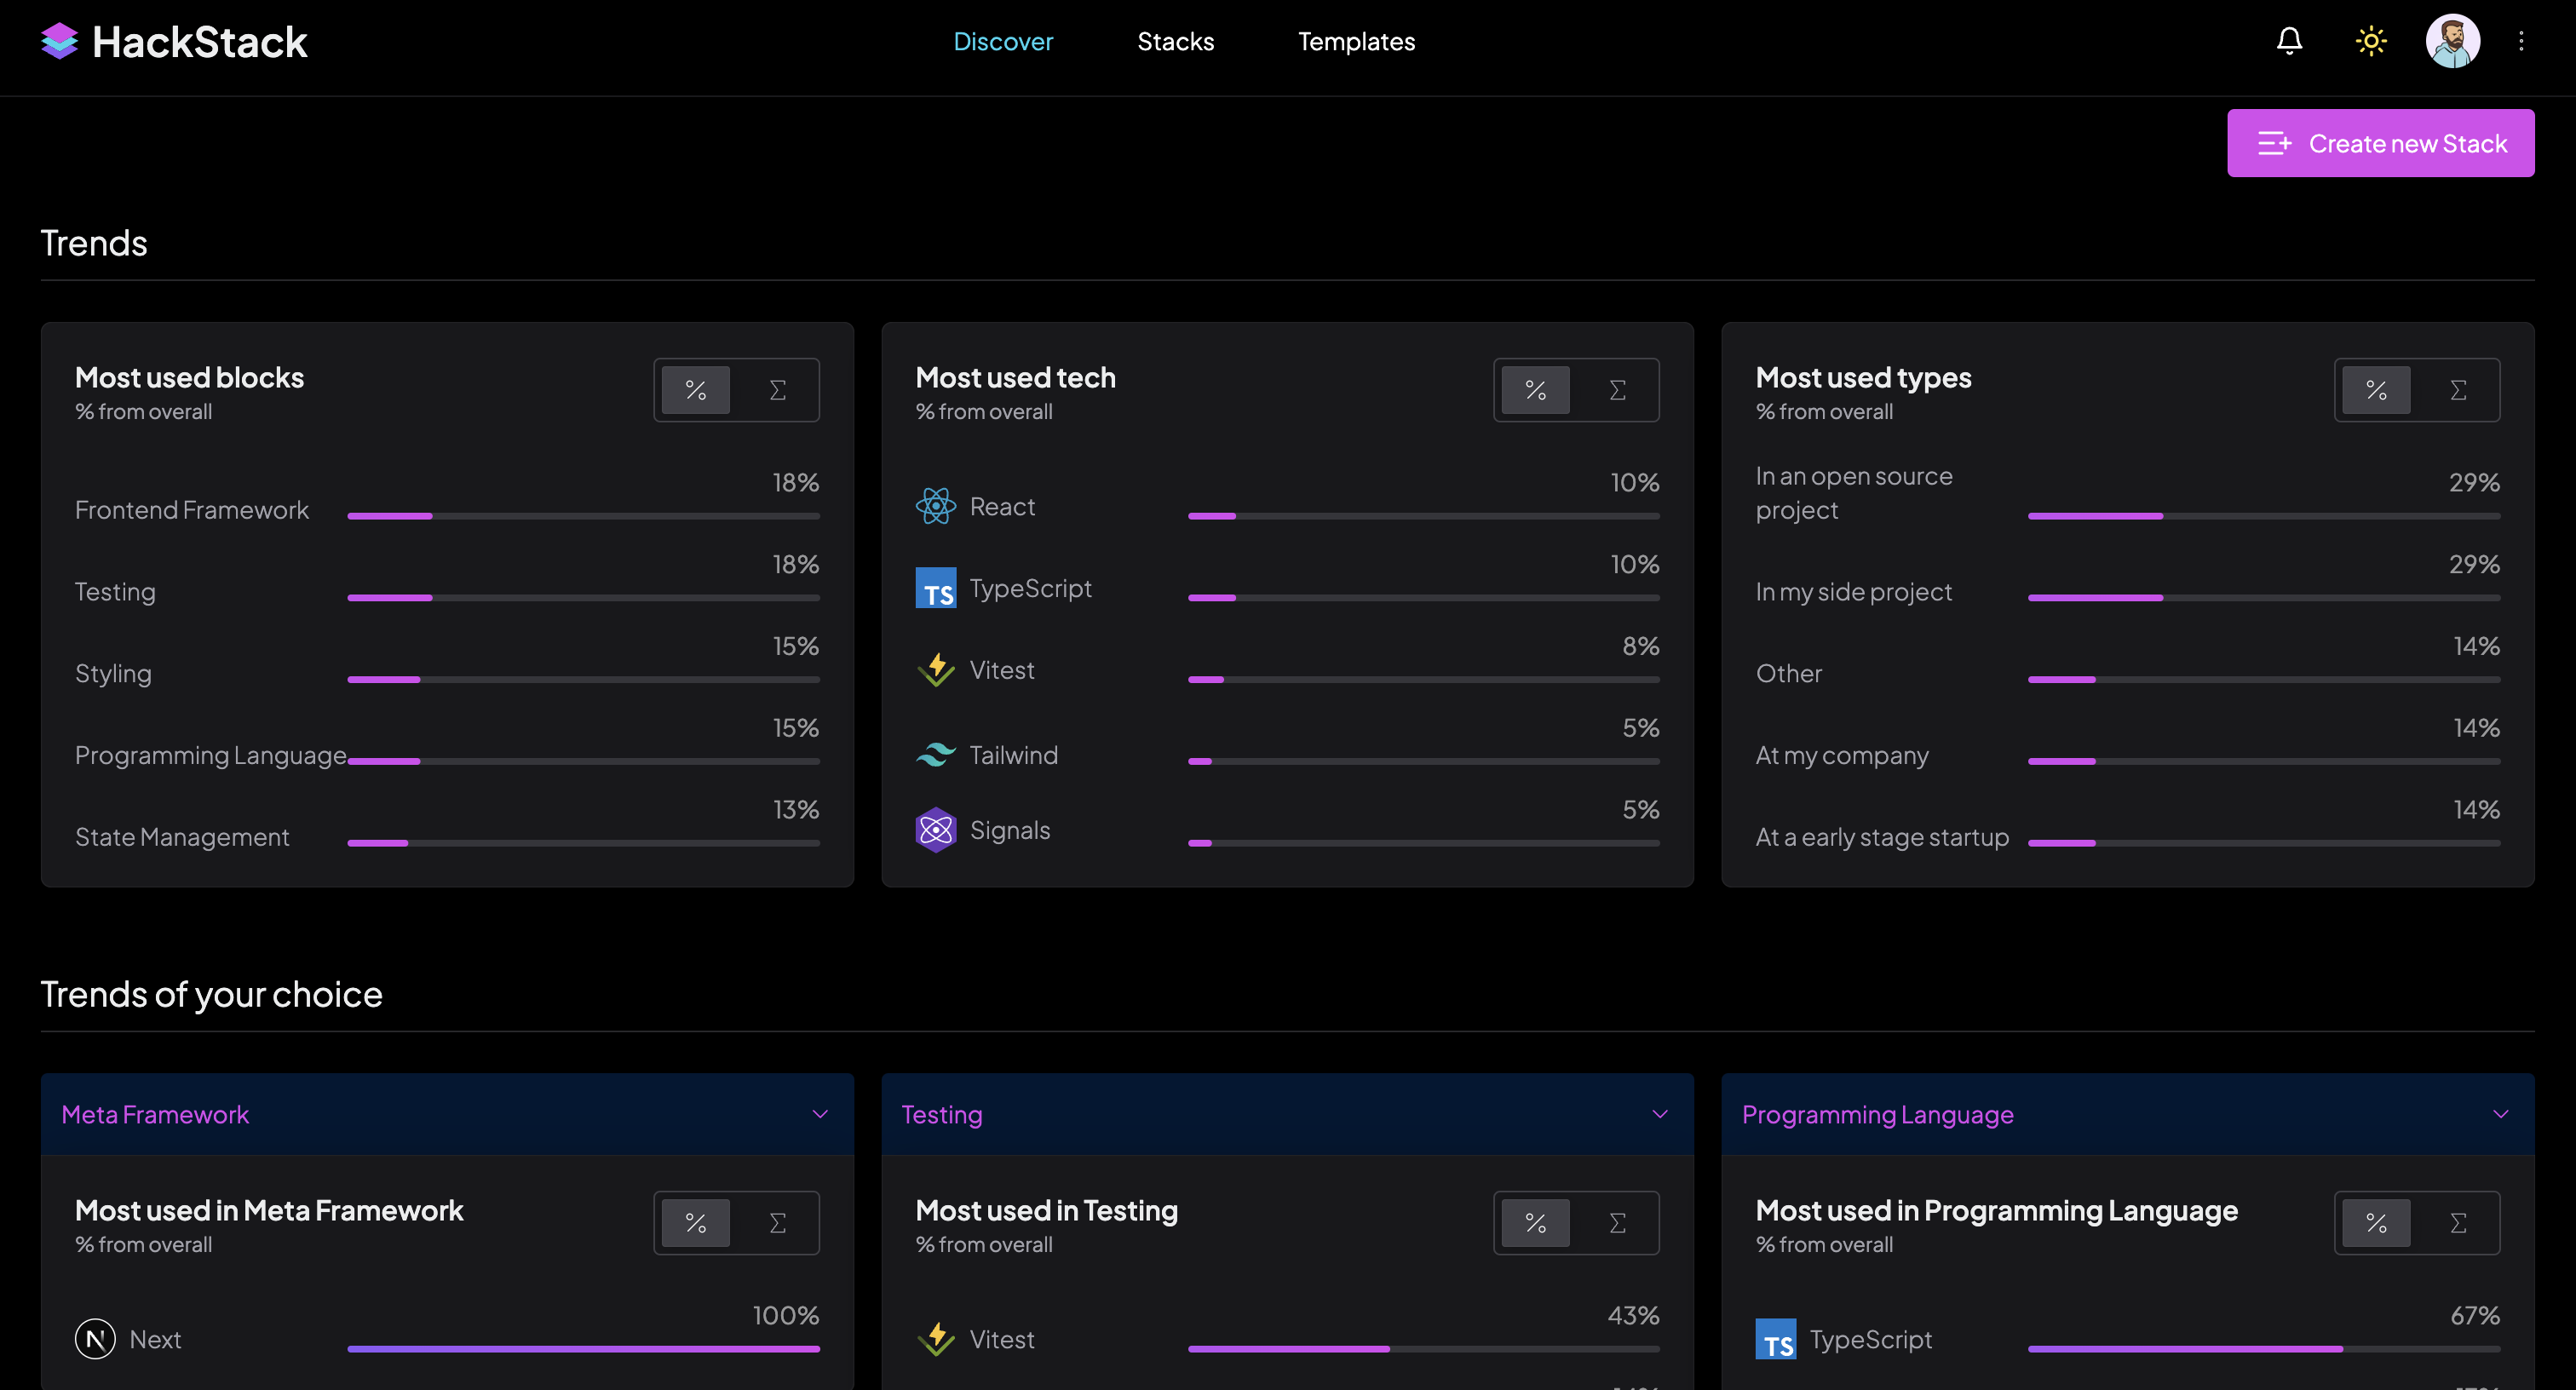The height and width of the screenshot is (1390, 2576).
Task: Select the Vitest lightning icon
Action: coord(936,670)
